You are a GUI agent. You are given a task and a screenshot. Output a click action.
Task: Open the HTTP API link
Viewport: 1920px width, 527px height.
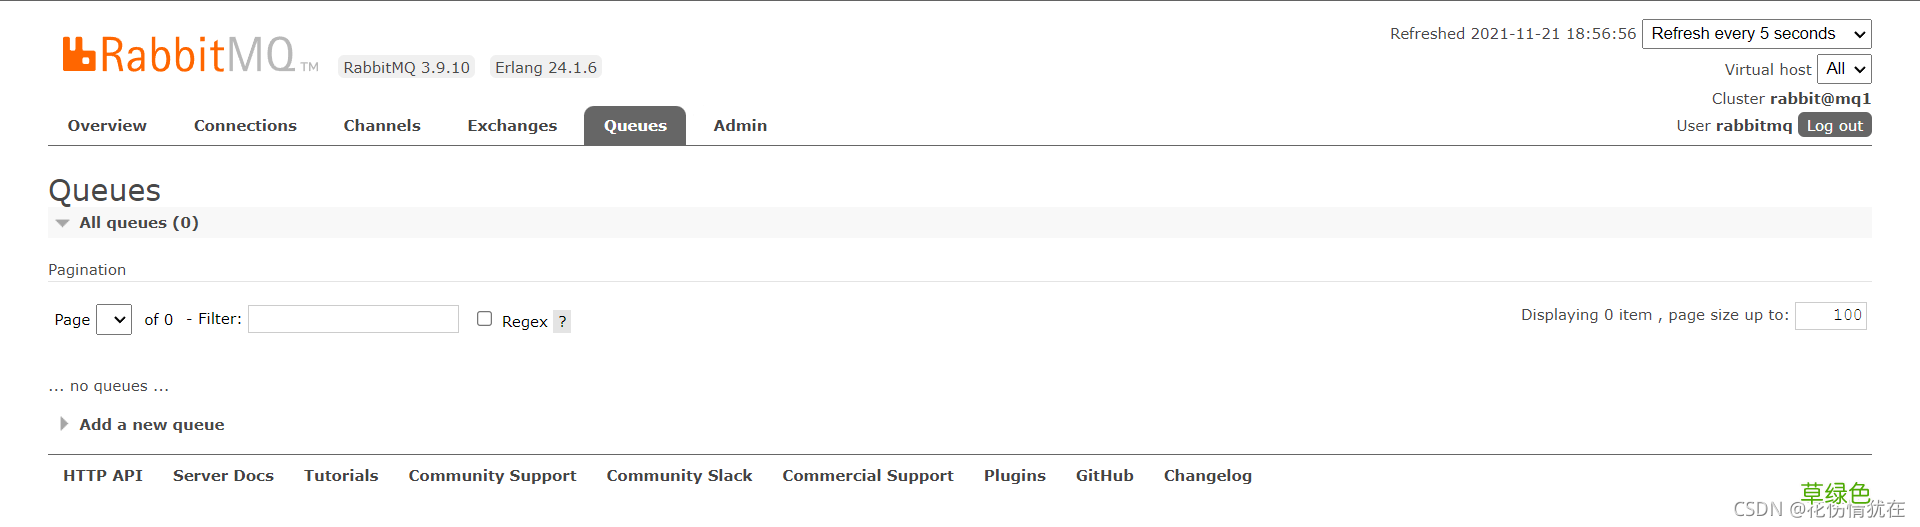coord(103,476)
